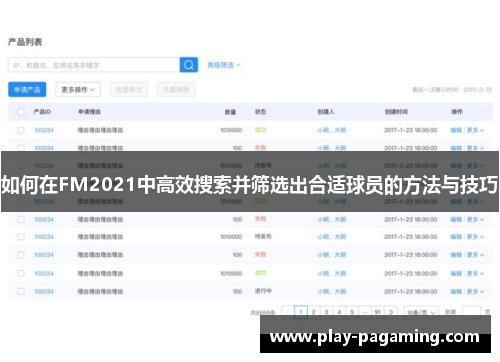Click the previous-page left arrow
The width and height of the screenshot is (500, 362).
click(288, 312)
